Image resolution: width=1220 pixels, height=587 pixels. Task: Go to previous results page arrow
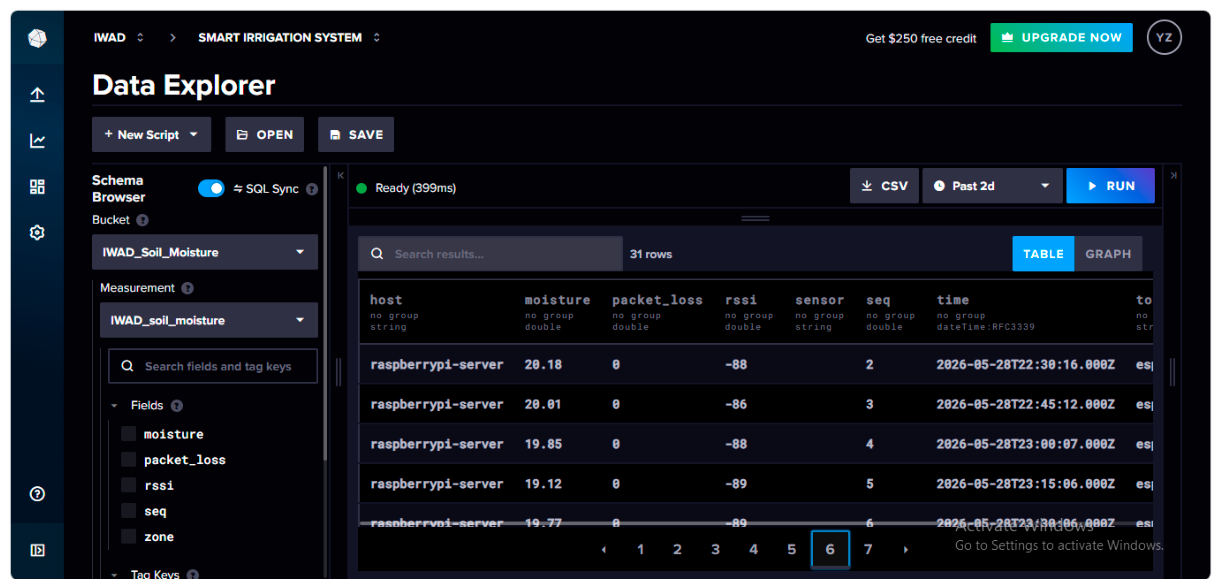point(603,550)
